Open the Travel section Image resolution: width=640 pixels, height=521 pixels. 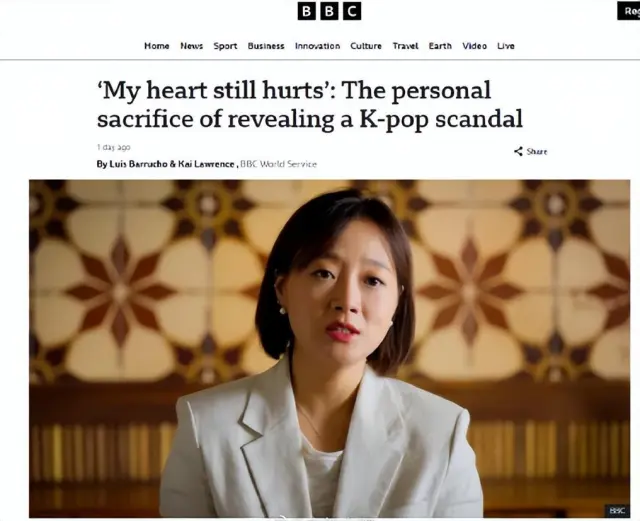pos(405,46)
